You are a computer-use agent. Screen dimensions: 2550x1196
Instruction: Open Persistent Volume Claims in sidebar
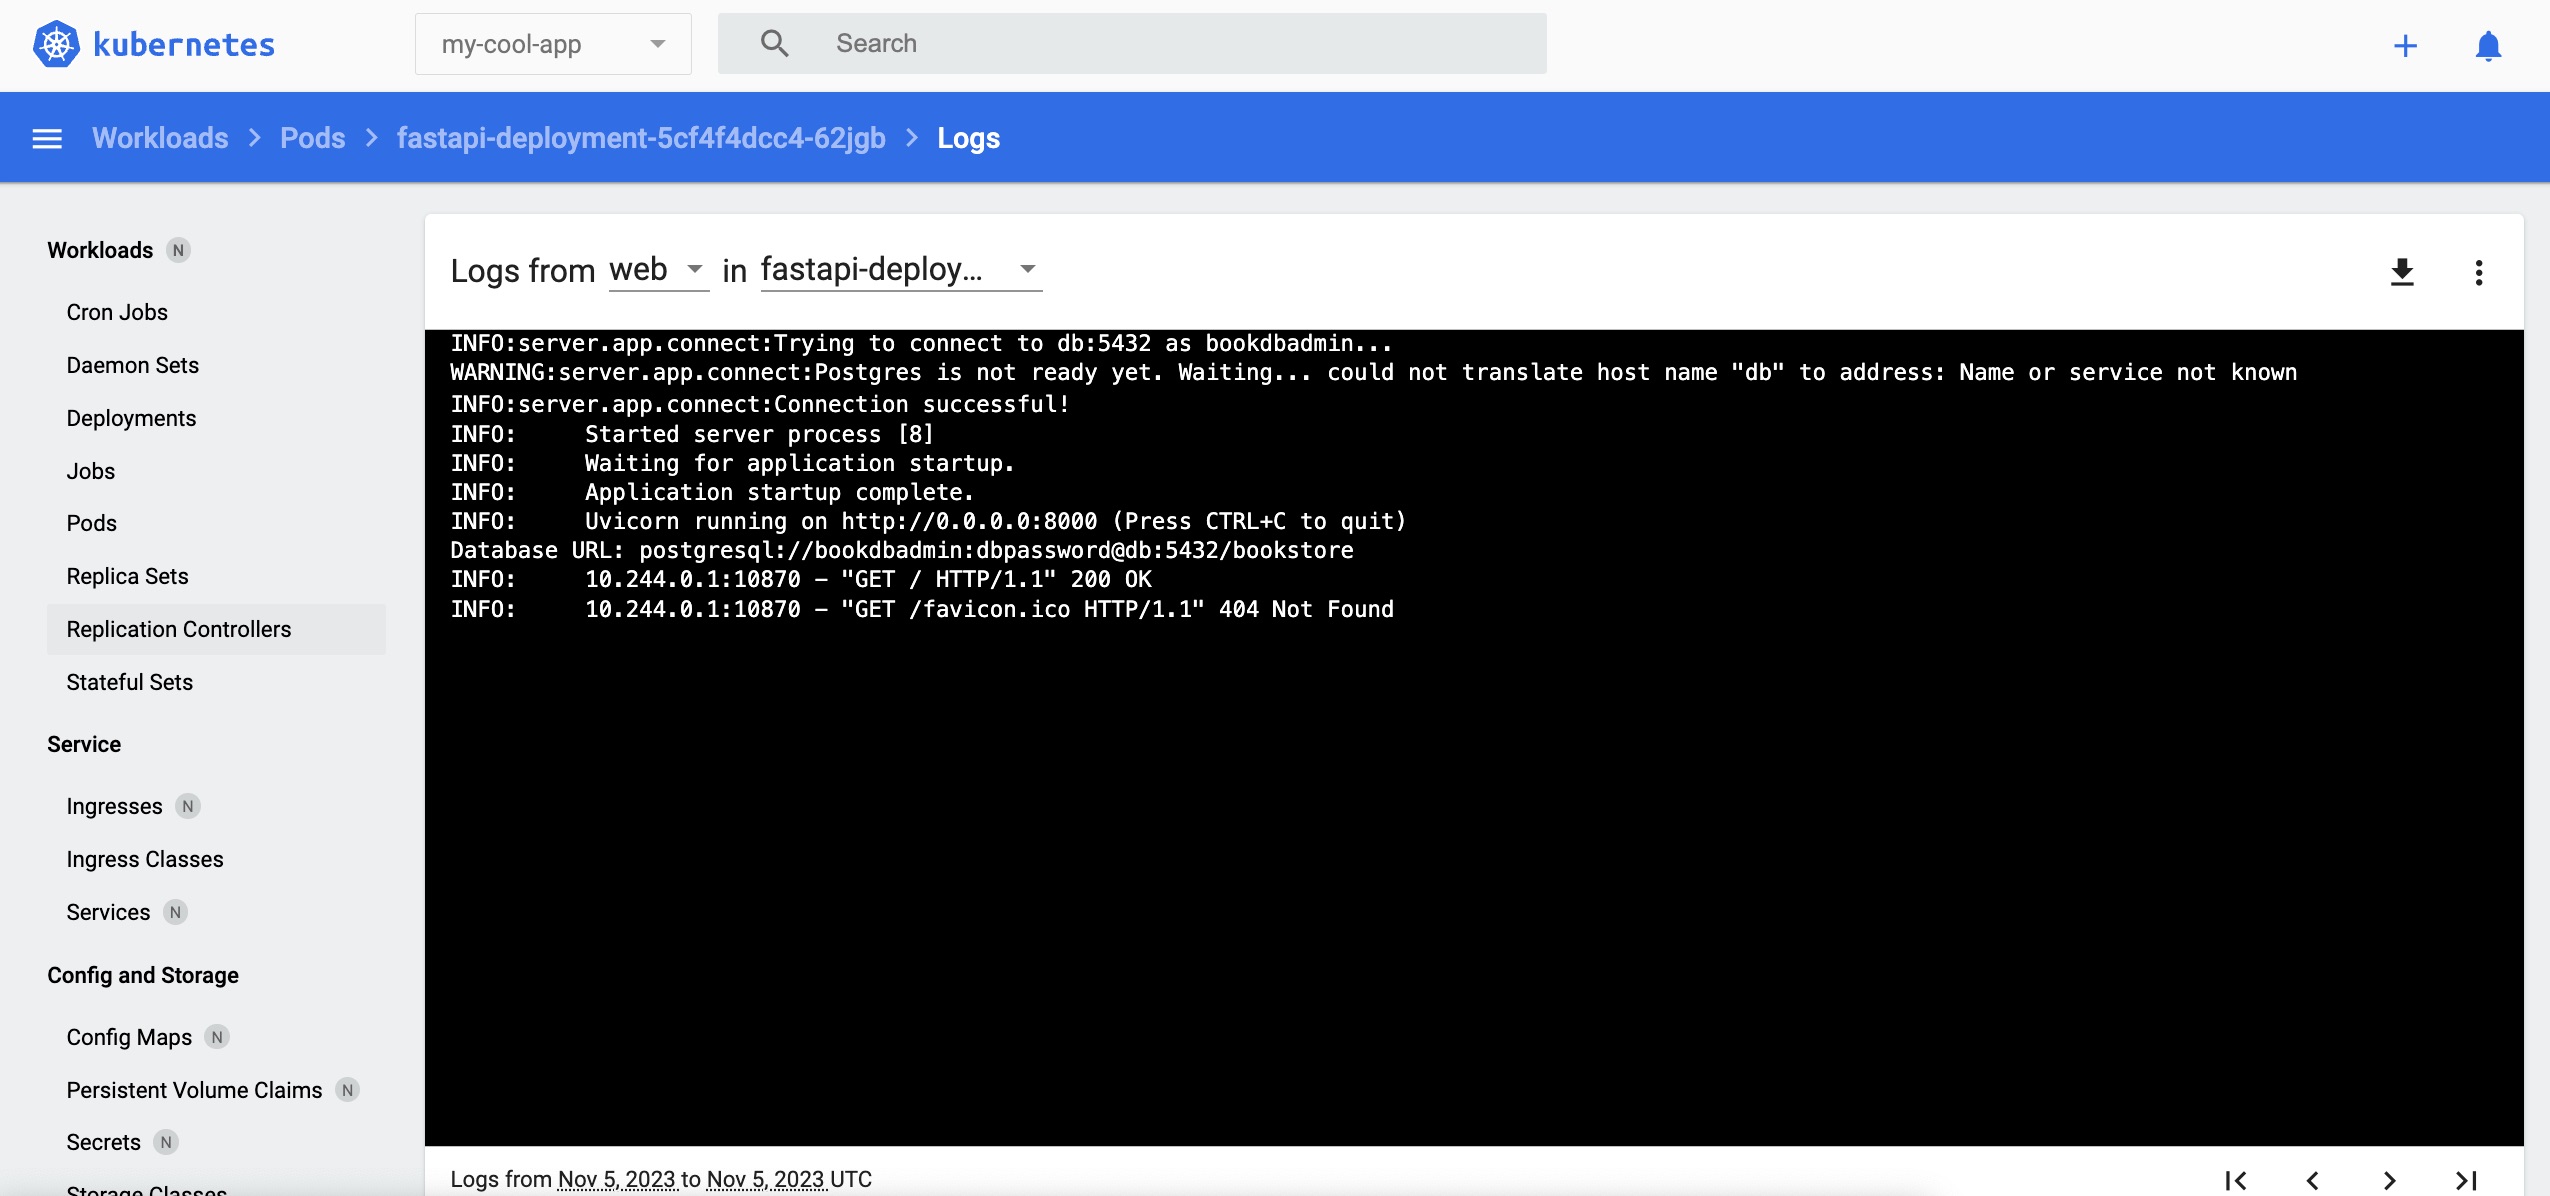[194, 1090]
